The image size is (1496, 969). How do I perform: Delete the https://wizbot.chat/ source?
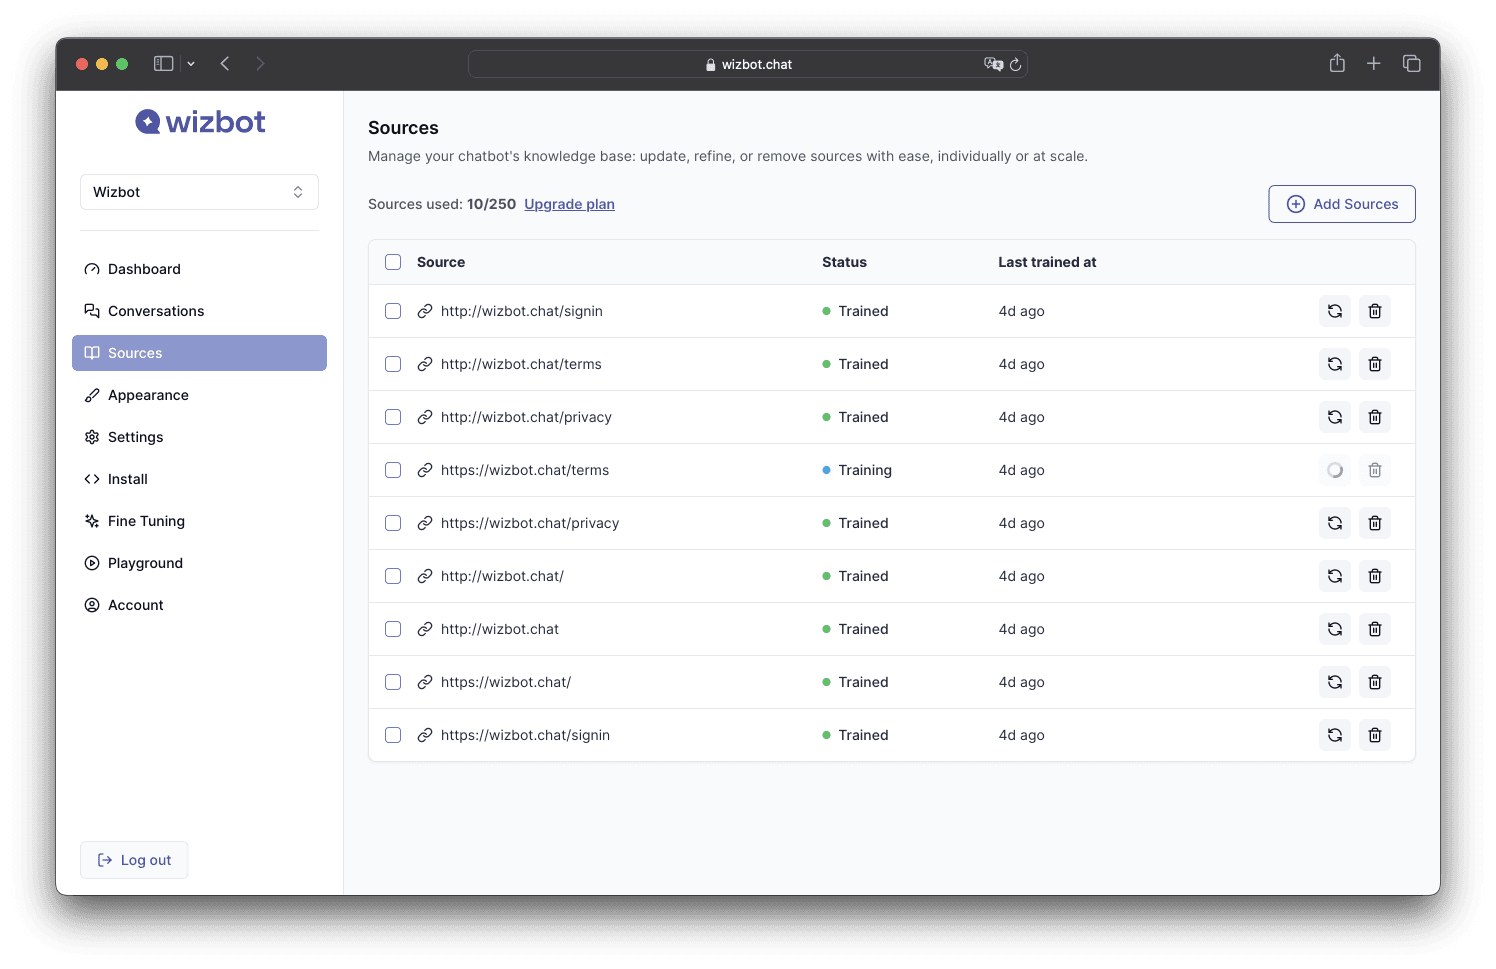click(1375, 682)
